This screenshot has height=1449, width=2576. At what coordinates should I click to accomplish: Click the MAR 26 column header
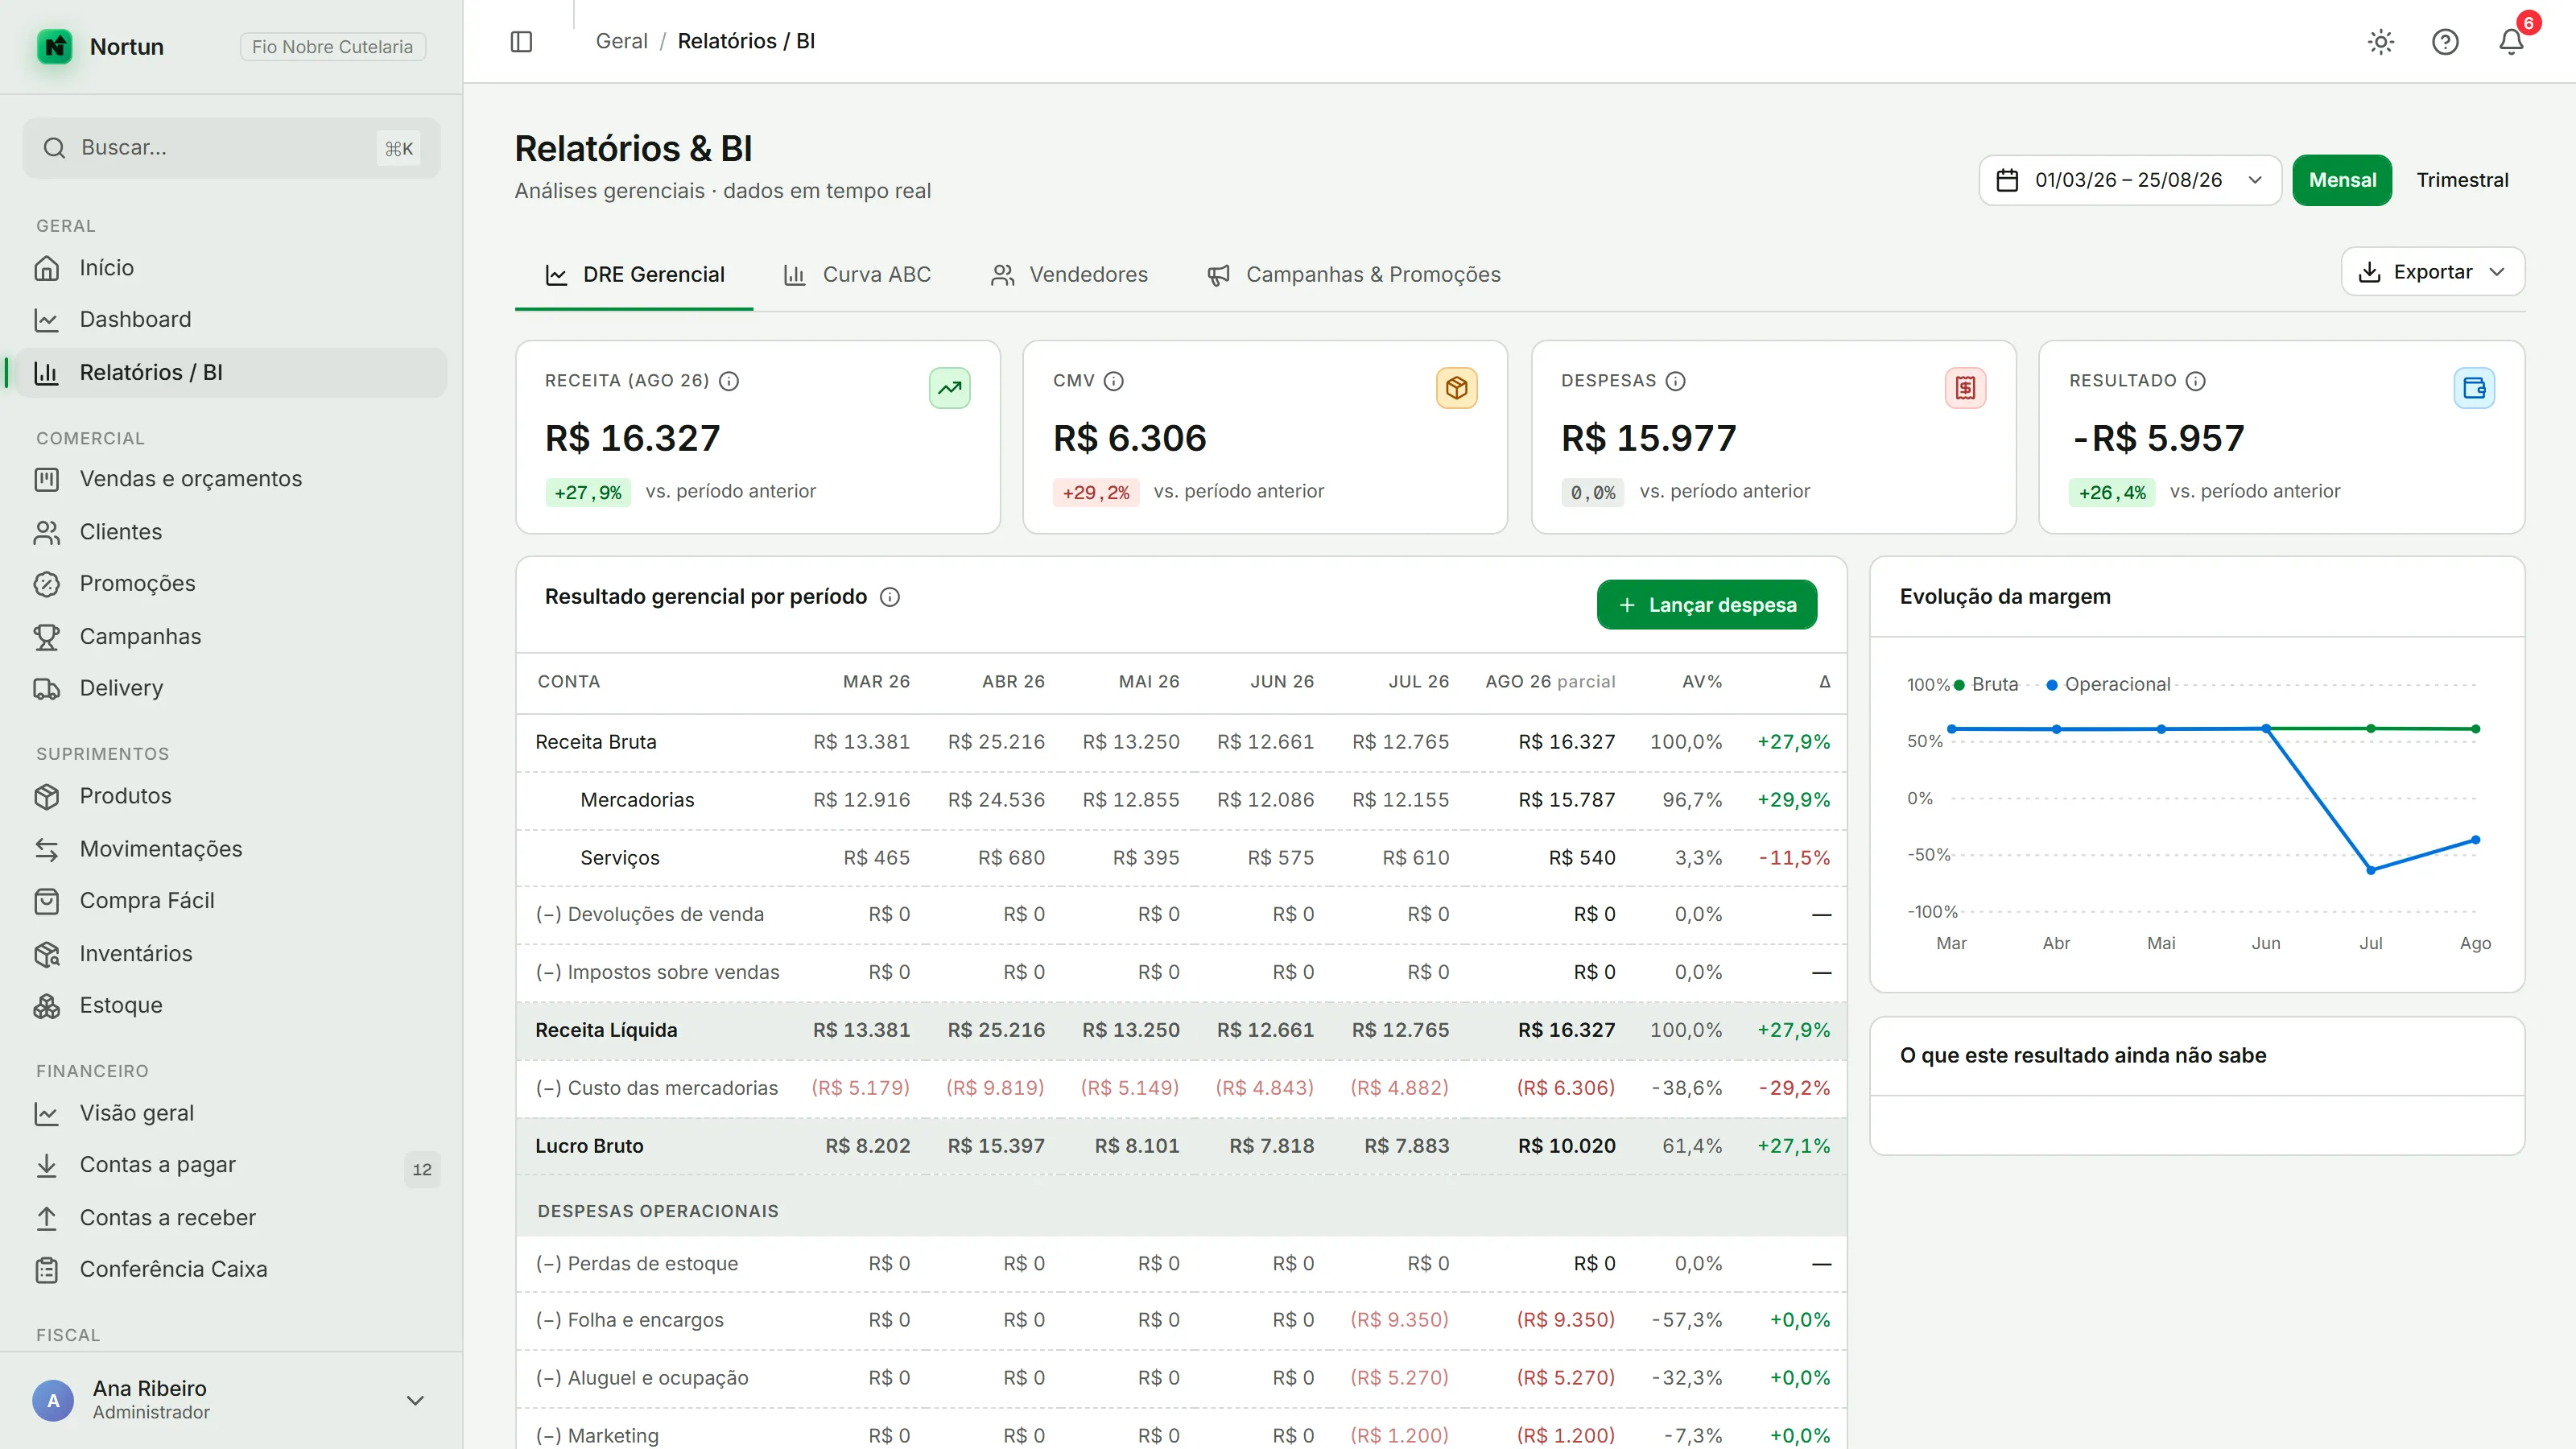point(876,682)
